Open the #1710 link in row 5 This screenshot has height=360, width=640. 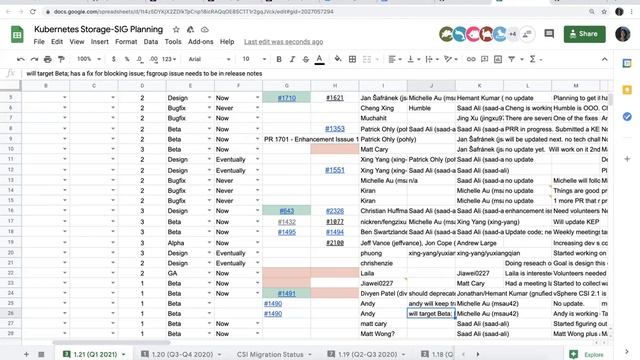287,98
